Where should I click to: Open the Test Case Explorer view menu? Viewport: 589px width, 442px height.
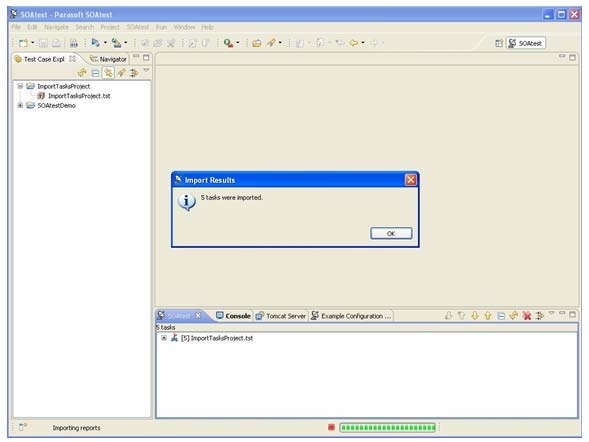coord(146,70)
